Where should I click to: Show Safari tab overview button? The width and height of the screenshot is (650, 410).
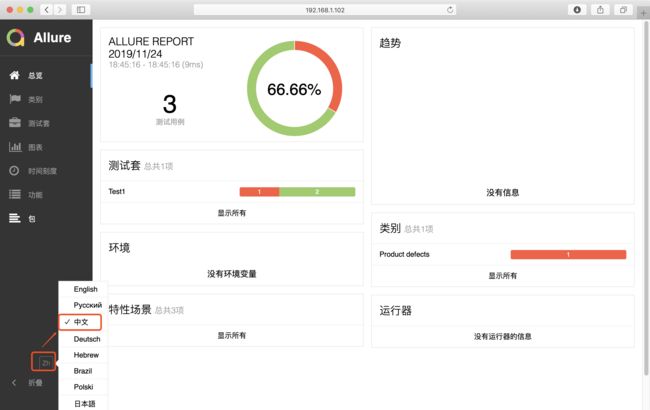pyautogui.click(x=623, y=10)
